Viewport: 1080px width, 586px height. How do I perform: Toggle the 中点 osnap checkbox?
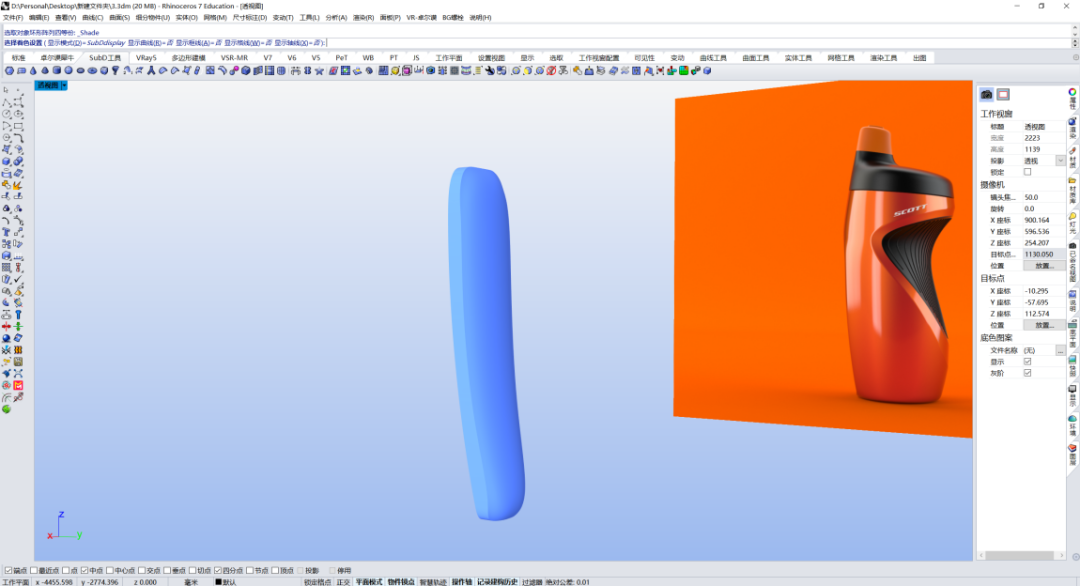click(x=85, y=571)
